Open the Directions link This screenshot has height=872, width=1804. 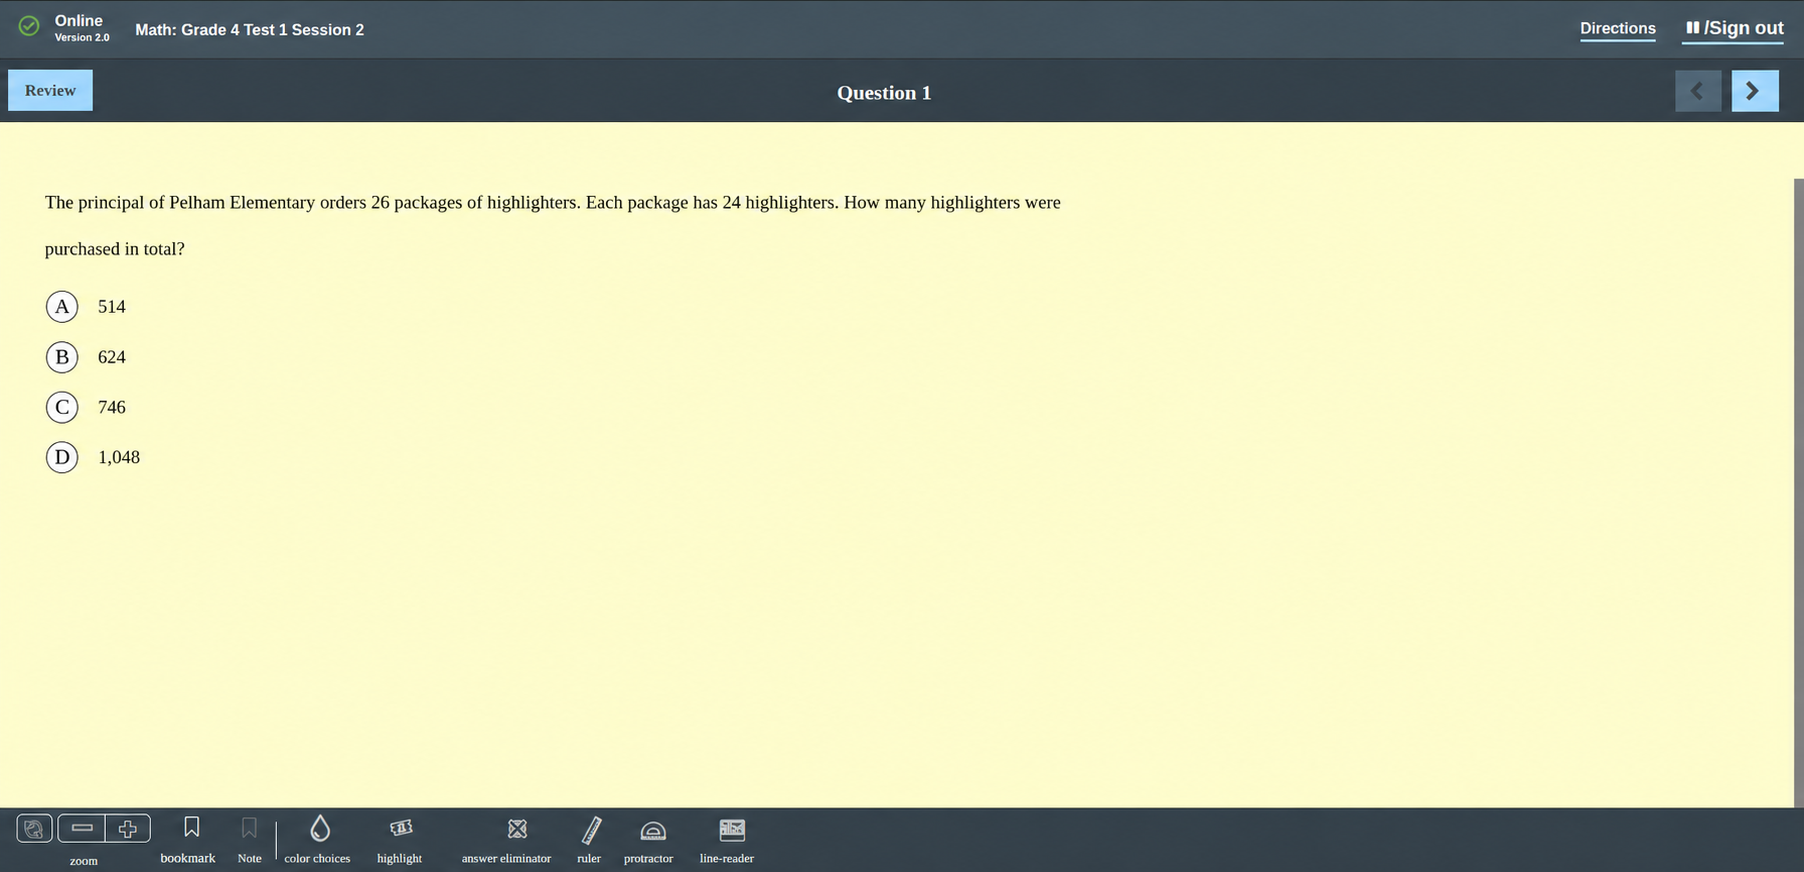(x=1618, y=28)
